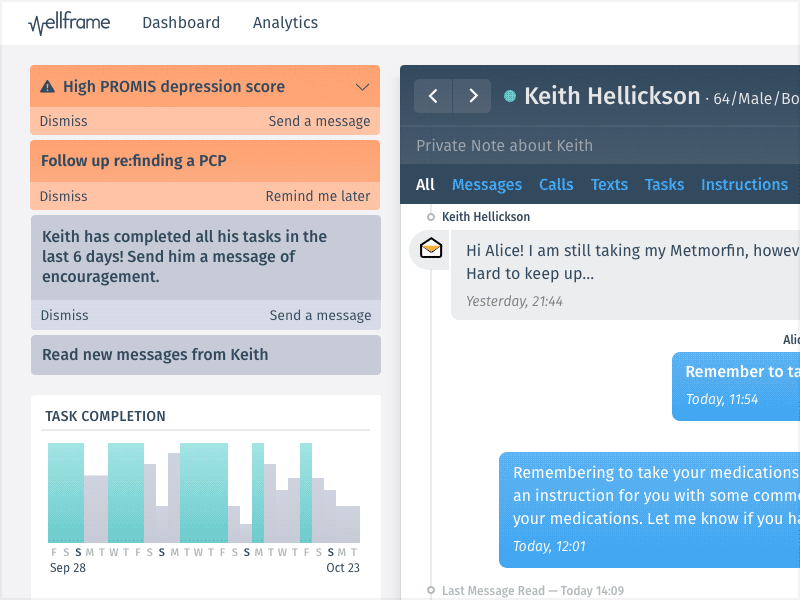Open the Analytics menu item

285,23
